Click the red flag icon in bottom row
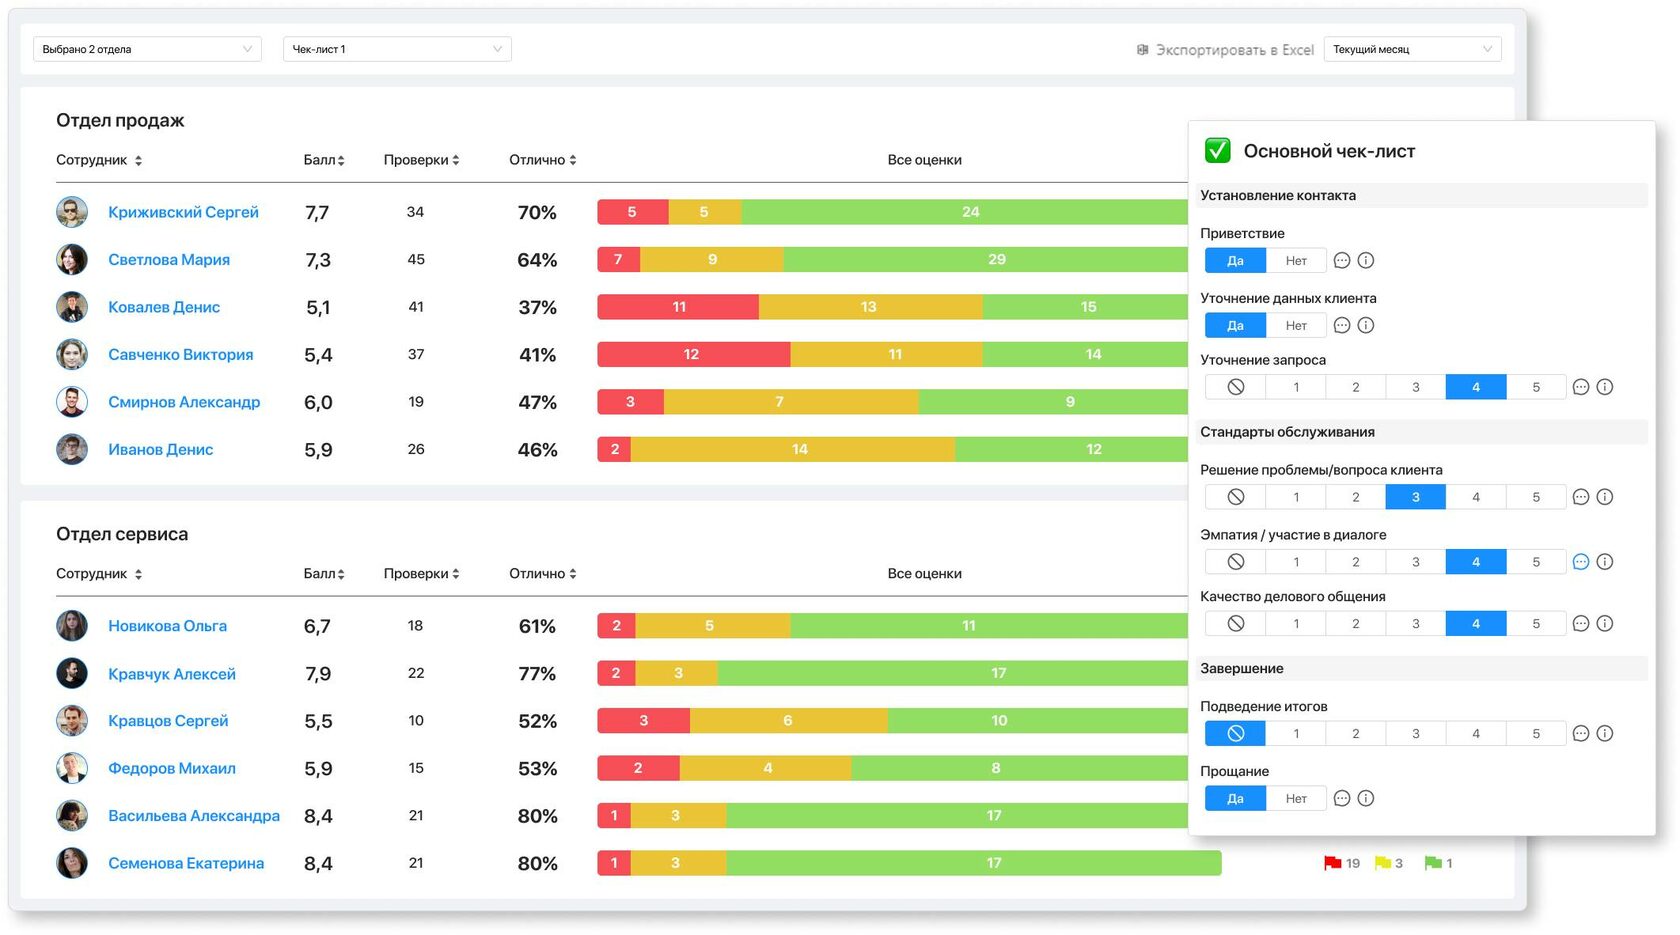 coord(1332,863)
